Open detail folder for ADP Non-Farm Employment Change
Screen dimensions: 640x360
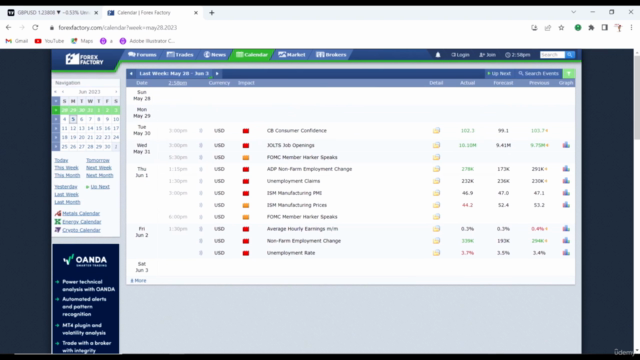pos(436,169)
